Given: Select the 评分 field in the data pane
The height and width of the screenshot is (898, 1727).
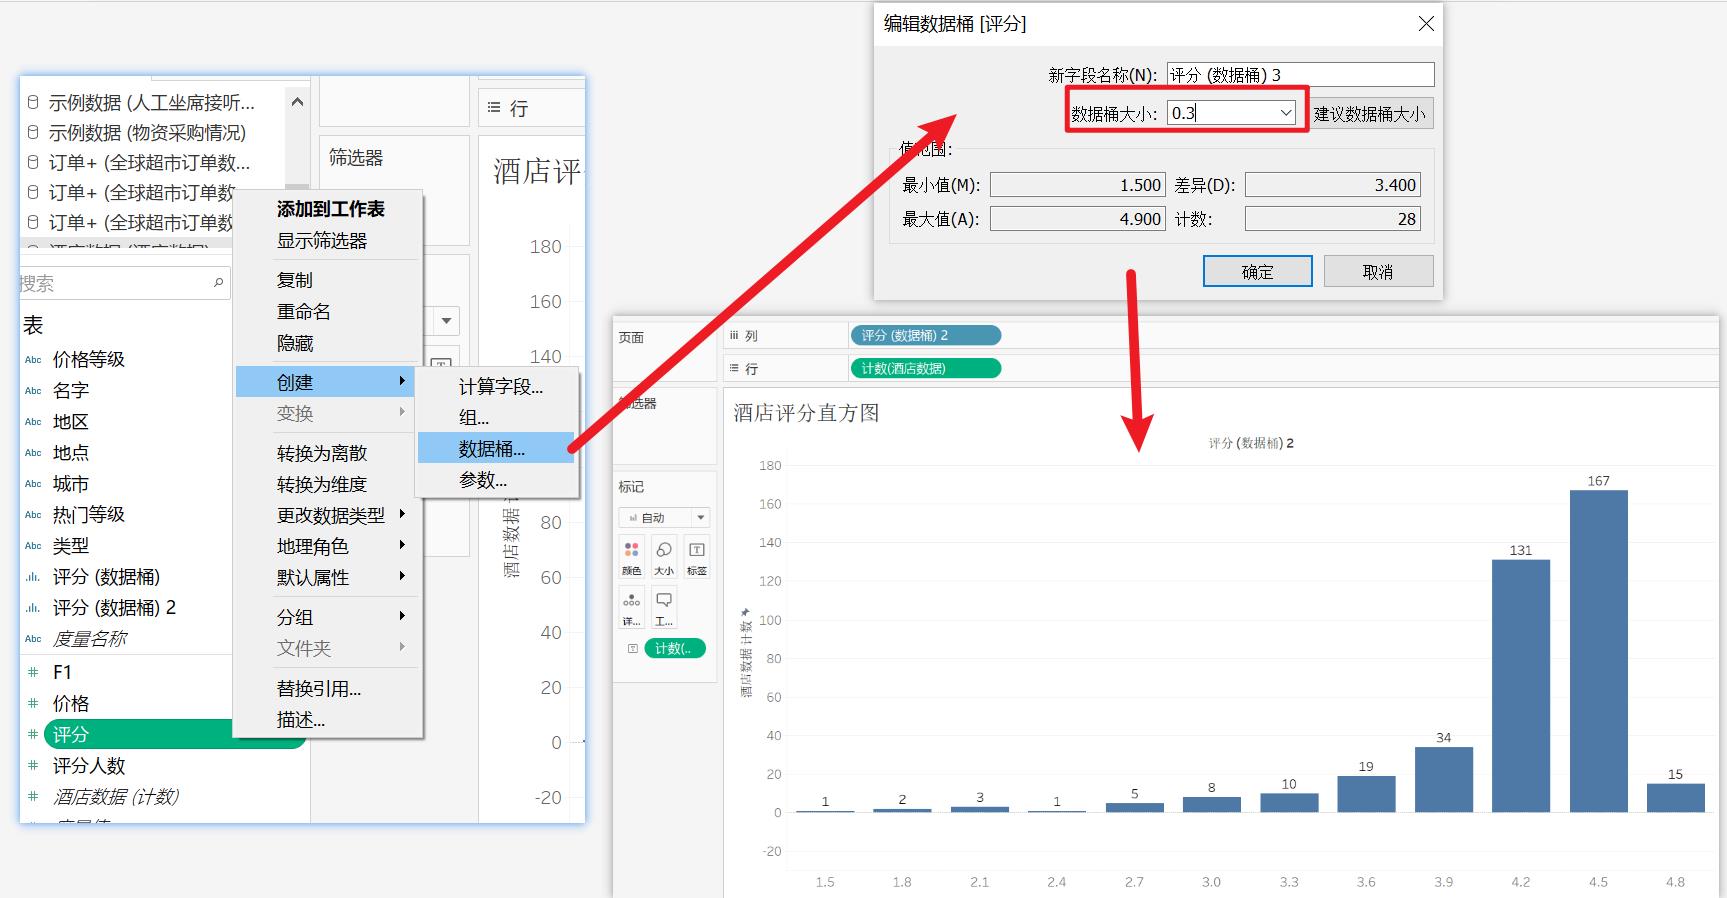Looking at the screenshot, I should tap(136, 734).
